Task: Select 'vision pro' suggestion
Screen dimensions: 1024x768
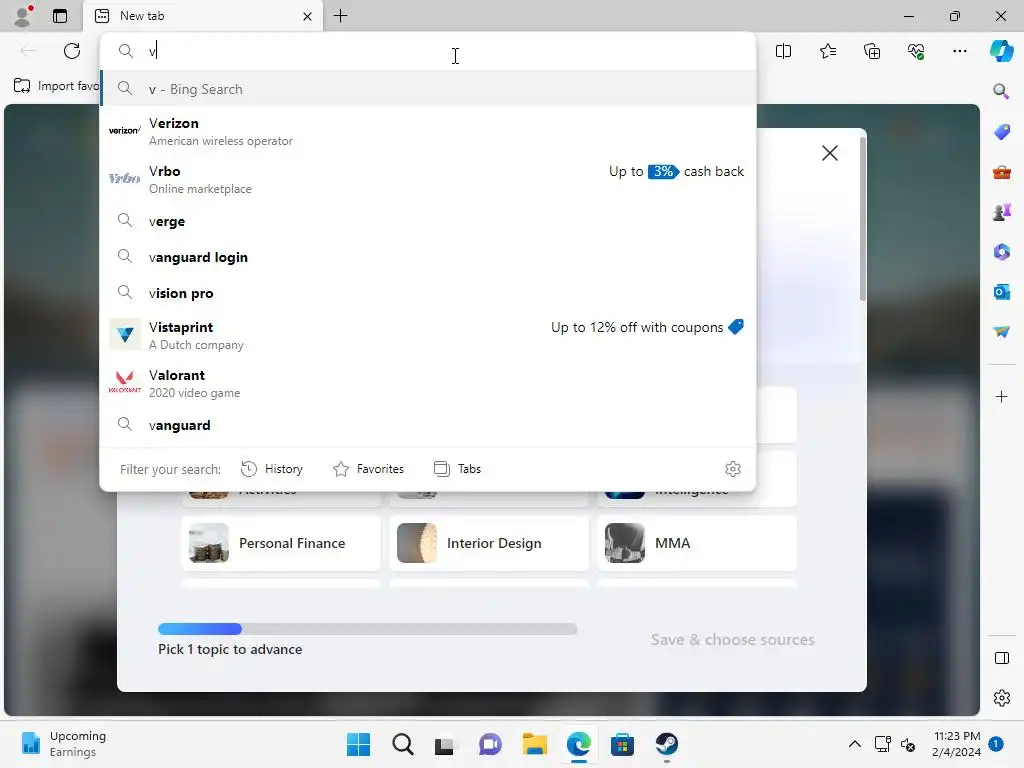Action: pos(428,293)
